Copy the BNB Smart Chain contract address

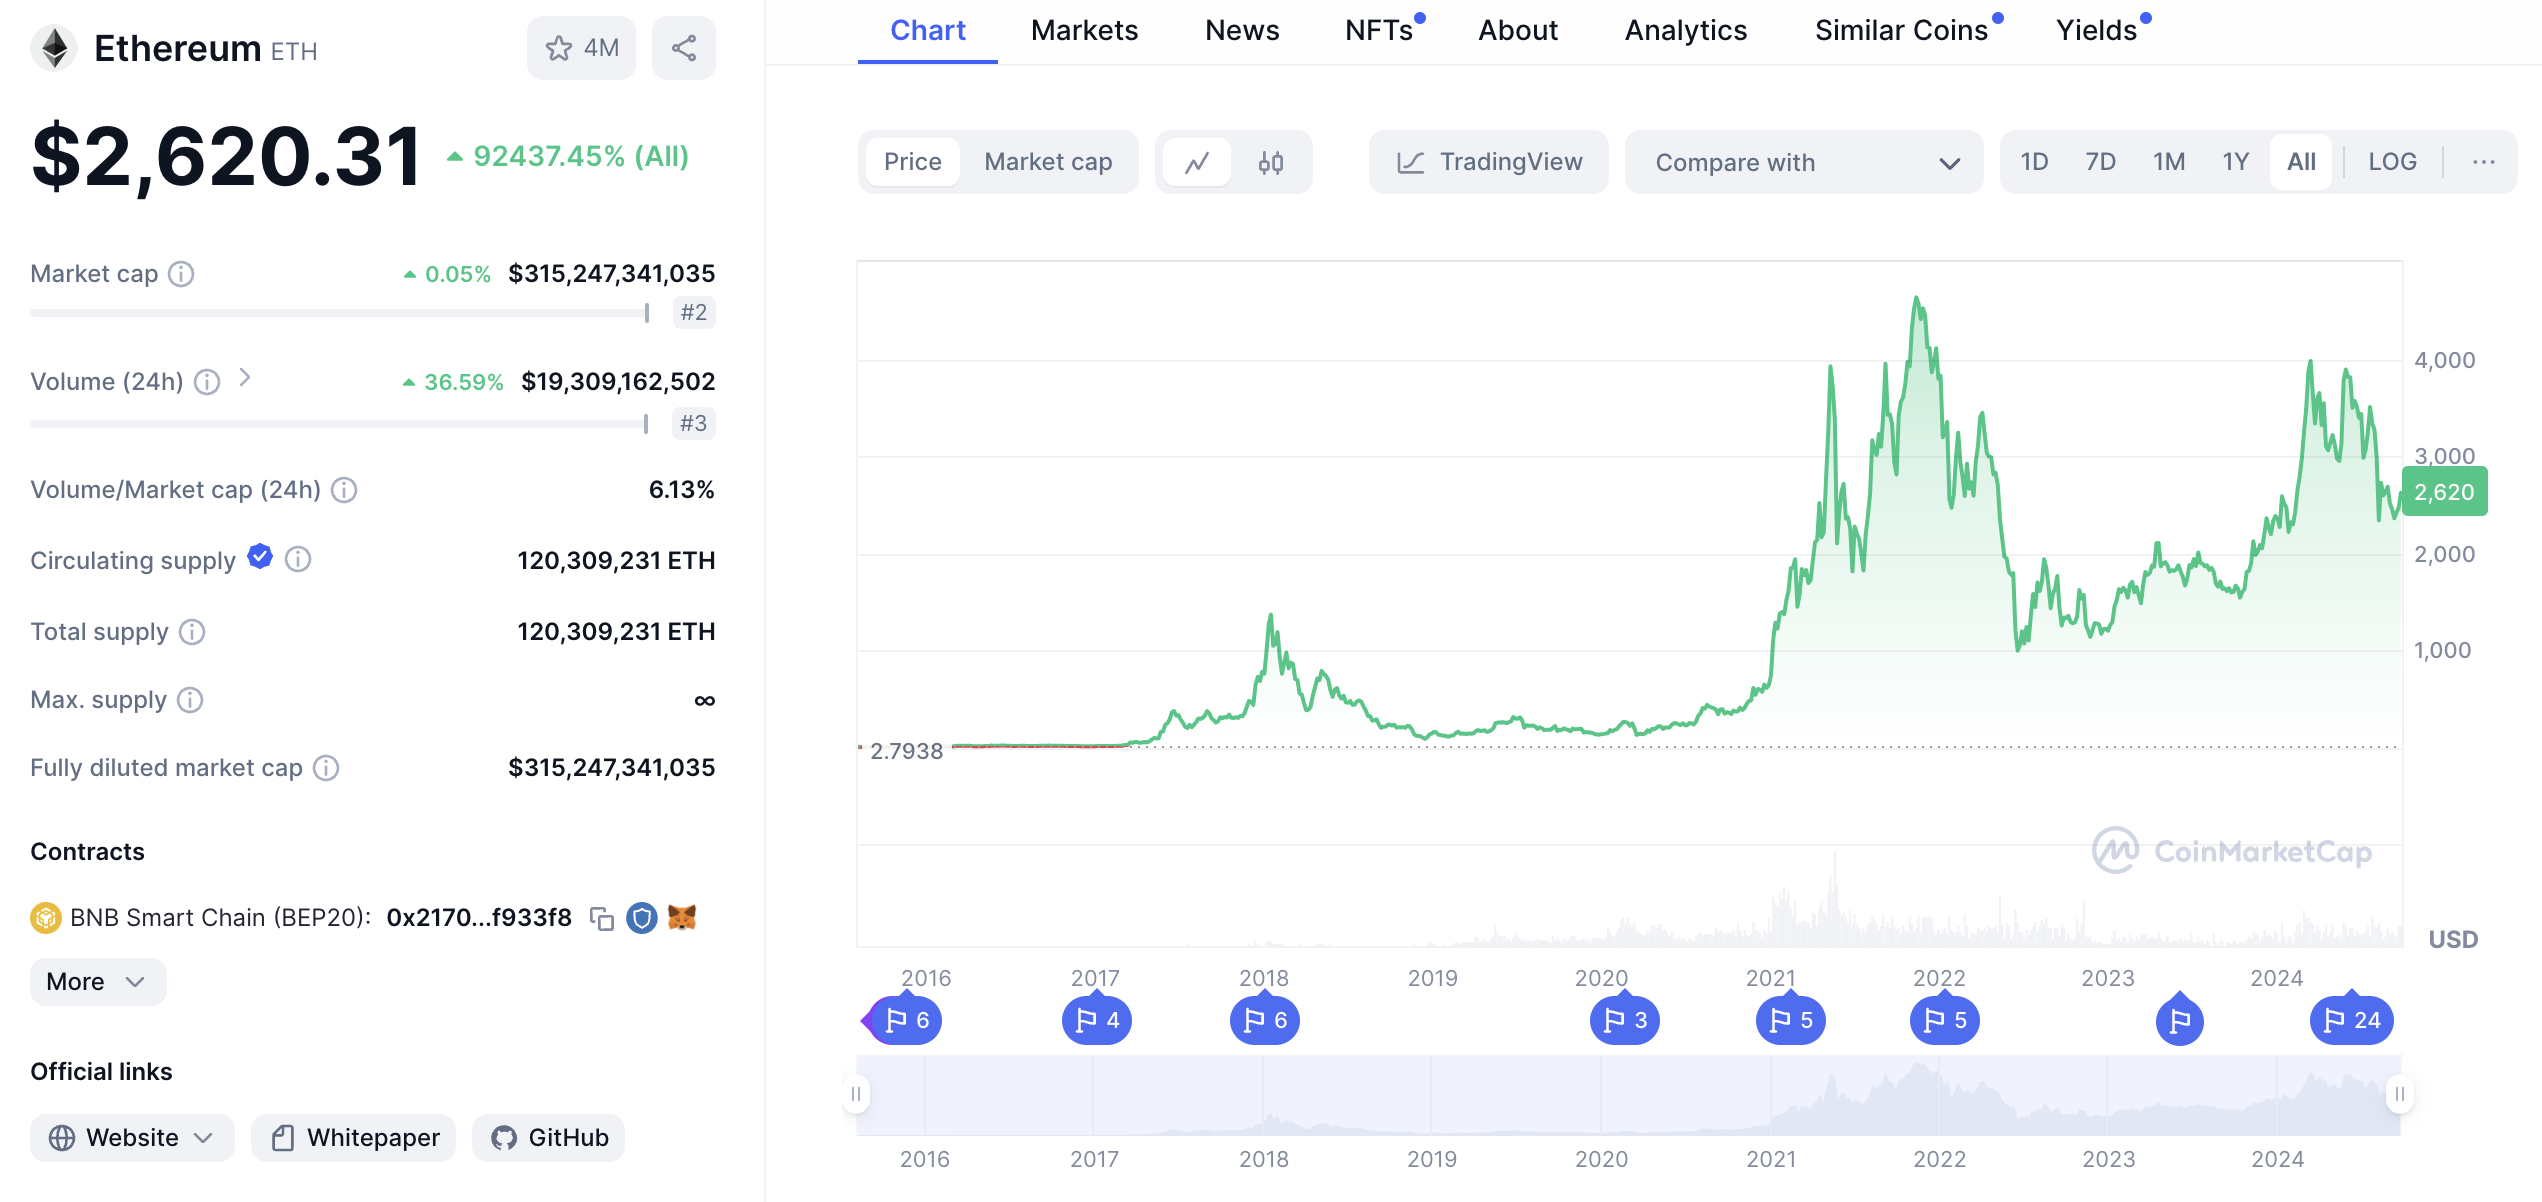[601, 918]
